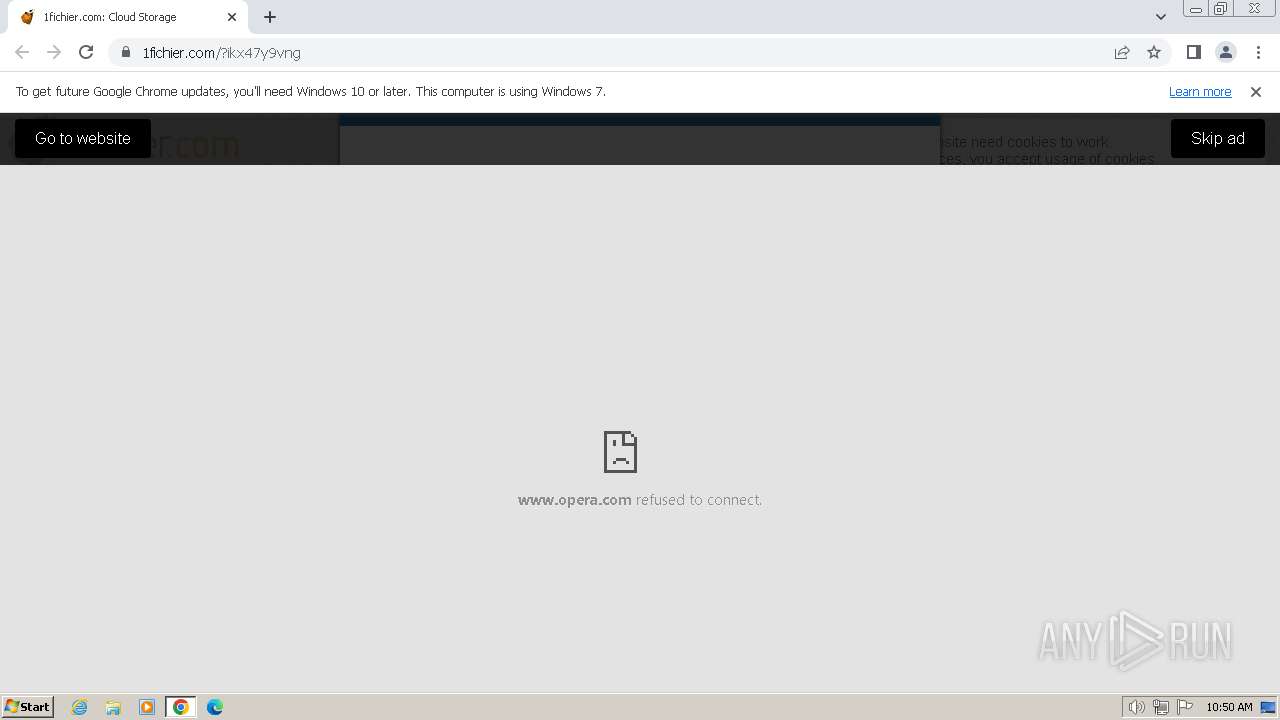Screen dimensions: 1280x720
Task: Open Chrome three-dot menu
Action: tap(1258, 52)
